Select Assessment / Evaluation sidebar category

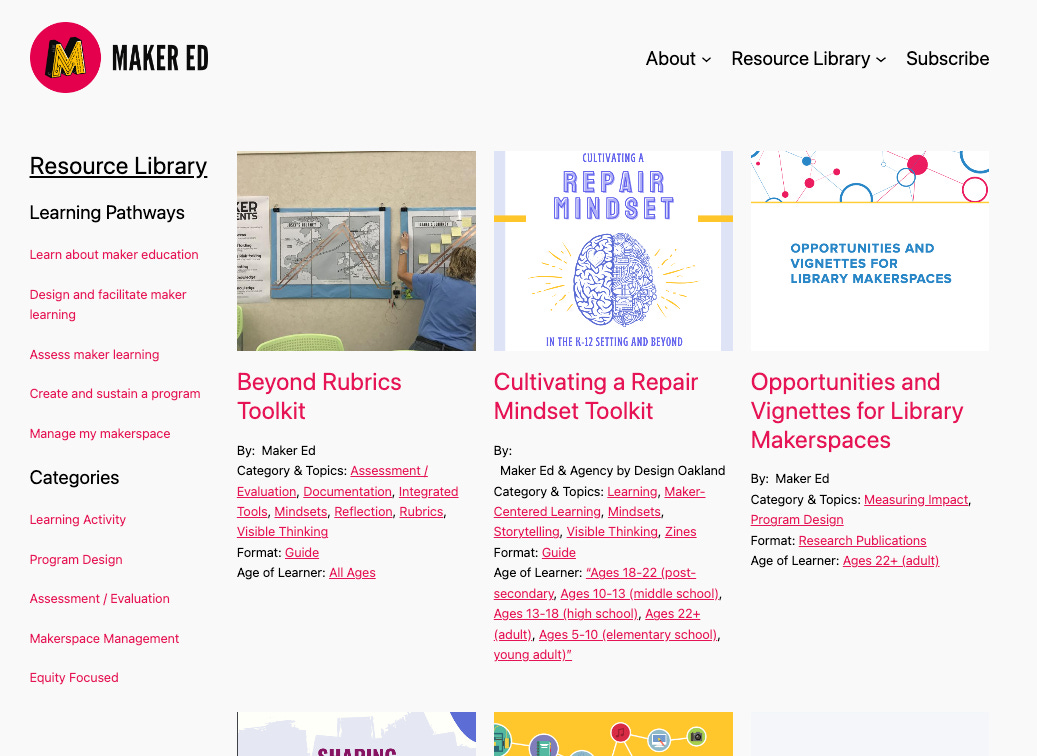coord(100,599)
